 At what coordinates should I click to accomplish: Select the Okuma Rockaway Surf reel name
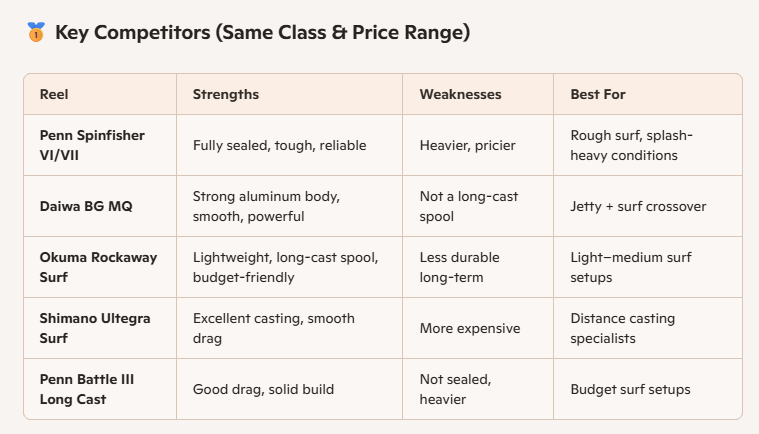(98, 267)
